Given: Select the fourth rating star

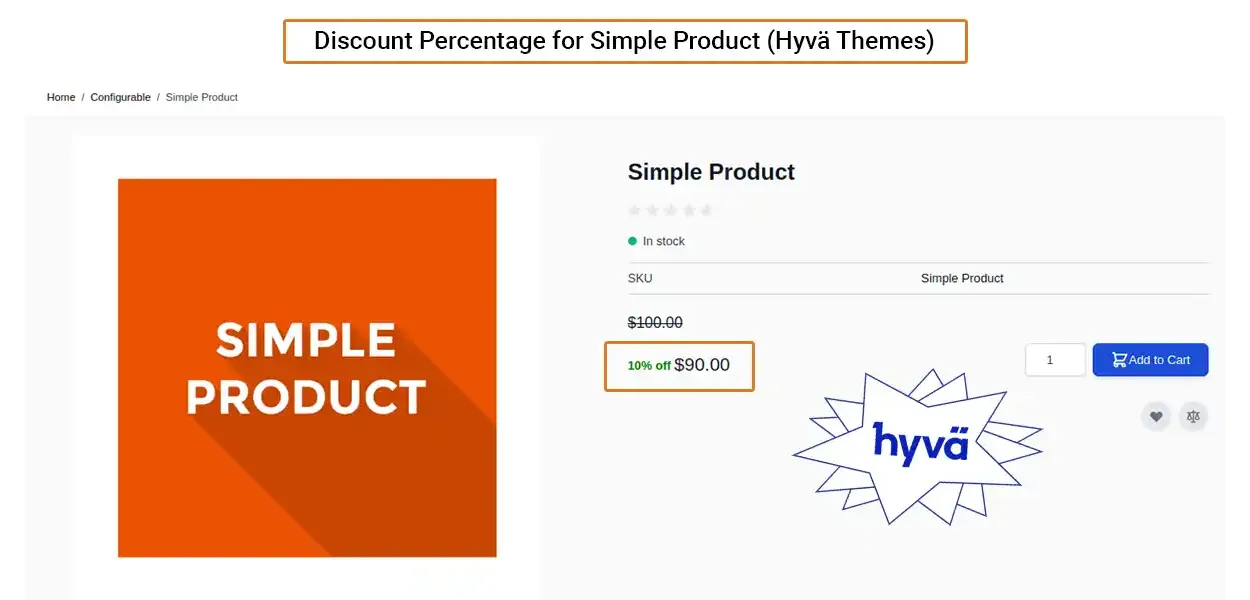Looking at the screenshot, I should [x=689, y=210].
